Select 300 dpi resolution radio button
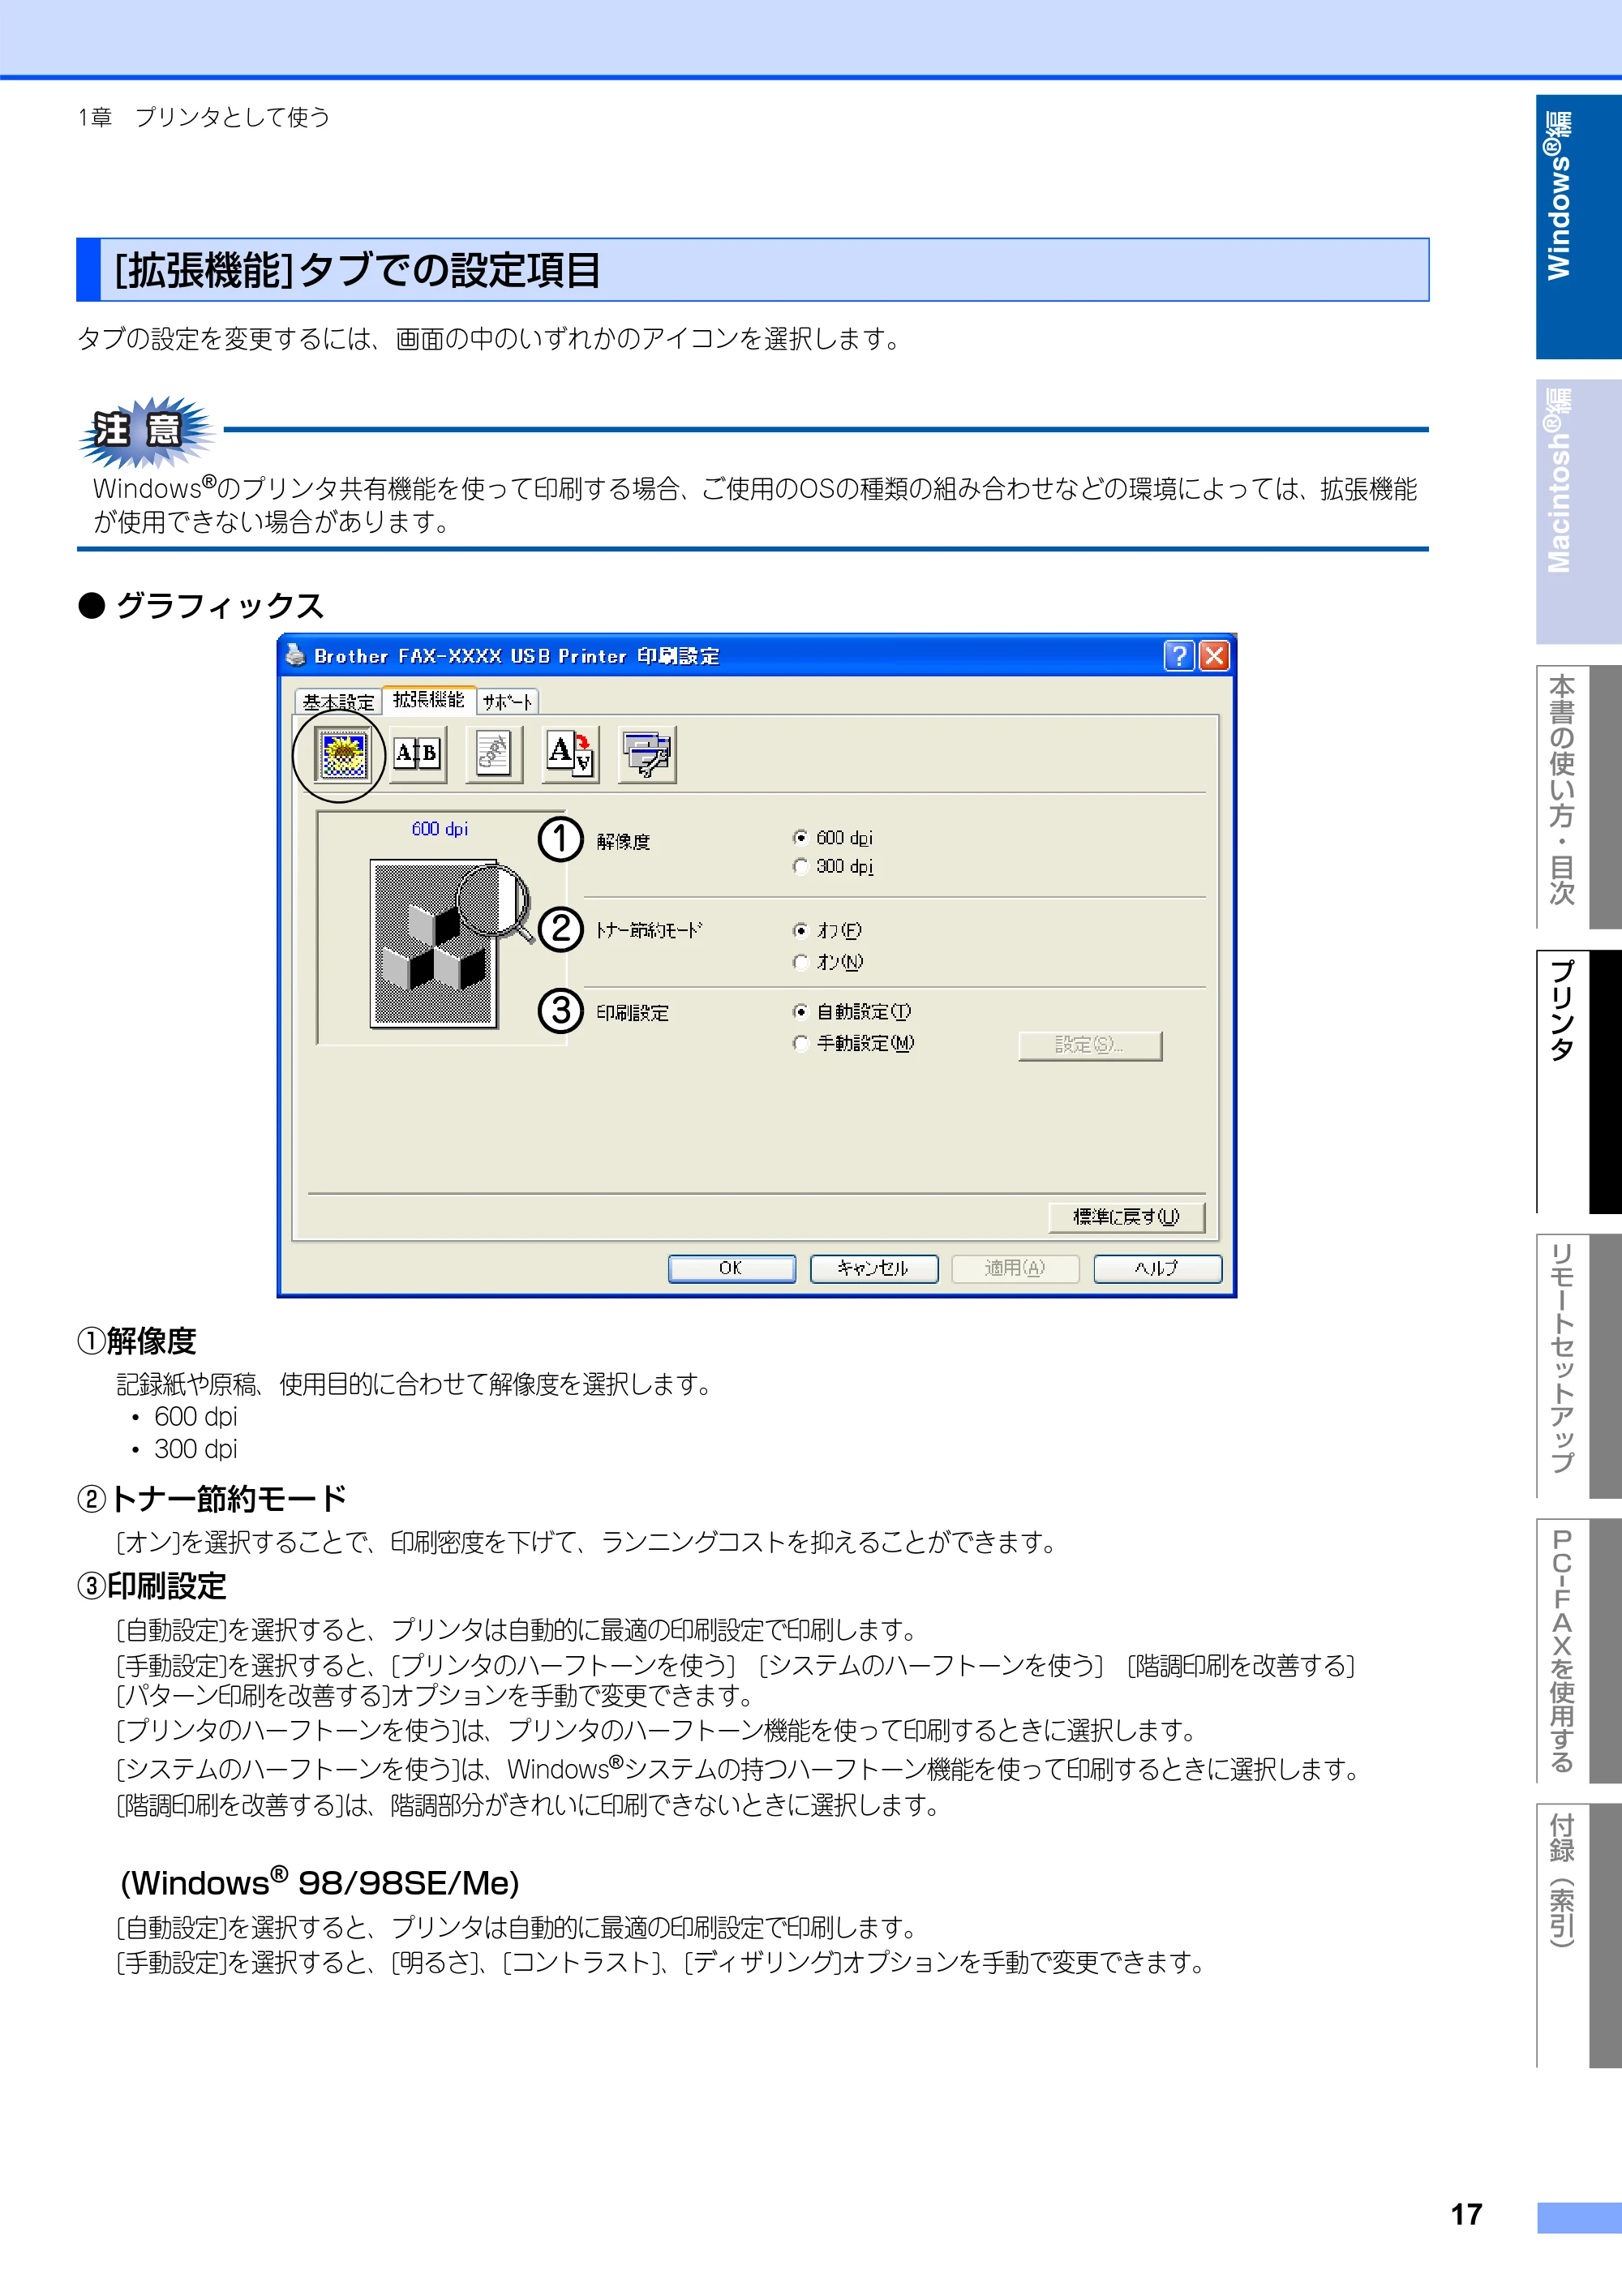 click(x=800, y=867)
